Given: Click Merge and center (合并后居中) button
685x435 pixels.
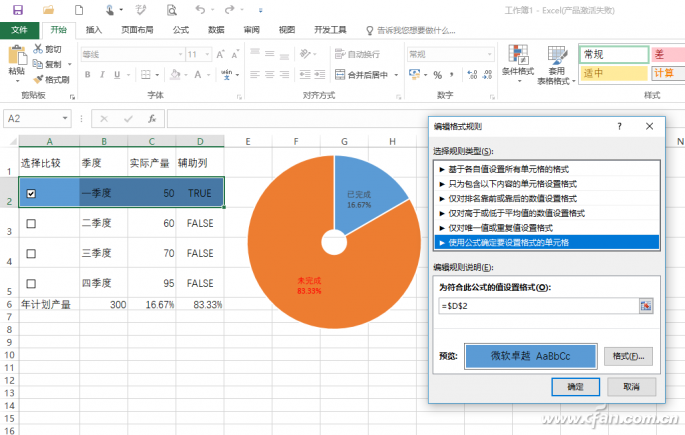Looking at the screenshot, I should pos(362,75).
